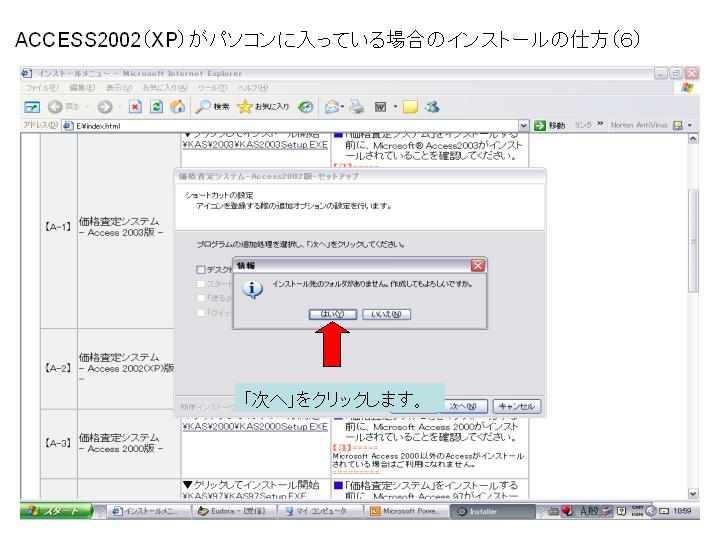The height and width of the screenshot is (540, 720).
Task: Open the お気に入り star favorites panel
Action: coord(263,107)
